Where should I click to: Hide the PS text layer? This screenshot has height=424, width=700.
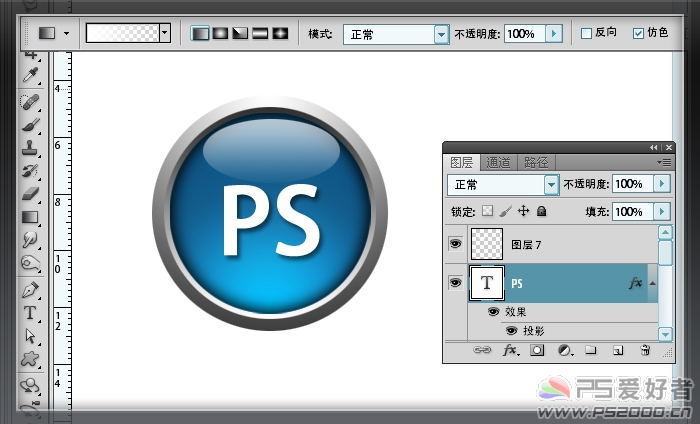click(455, 283)
